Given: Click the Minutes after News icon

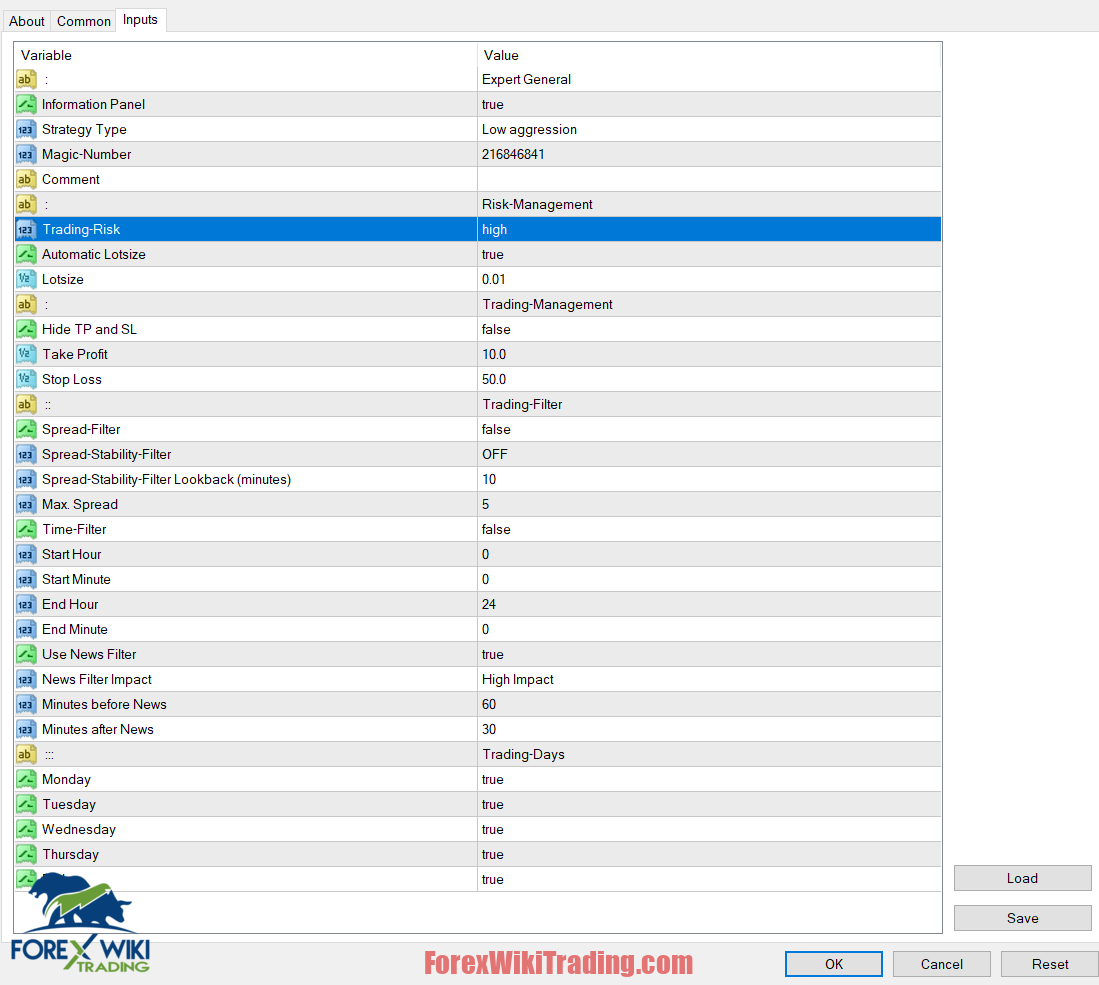Looking at the screenshot, I should [26, 730].
